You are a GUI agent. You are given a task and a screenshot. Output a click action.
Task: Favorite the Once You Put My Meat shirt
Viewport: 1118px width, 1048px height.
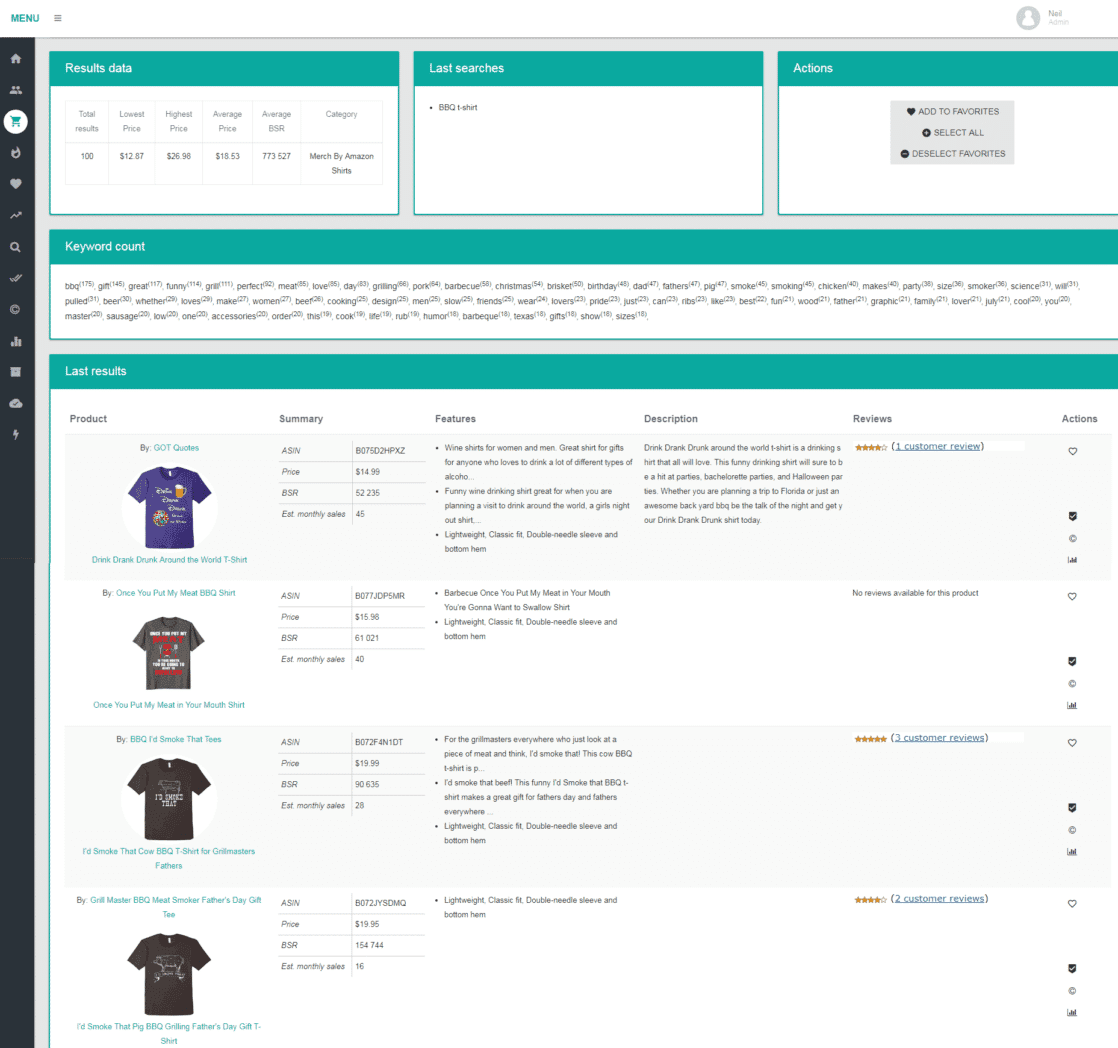[x=1072, y=597]
